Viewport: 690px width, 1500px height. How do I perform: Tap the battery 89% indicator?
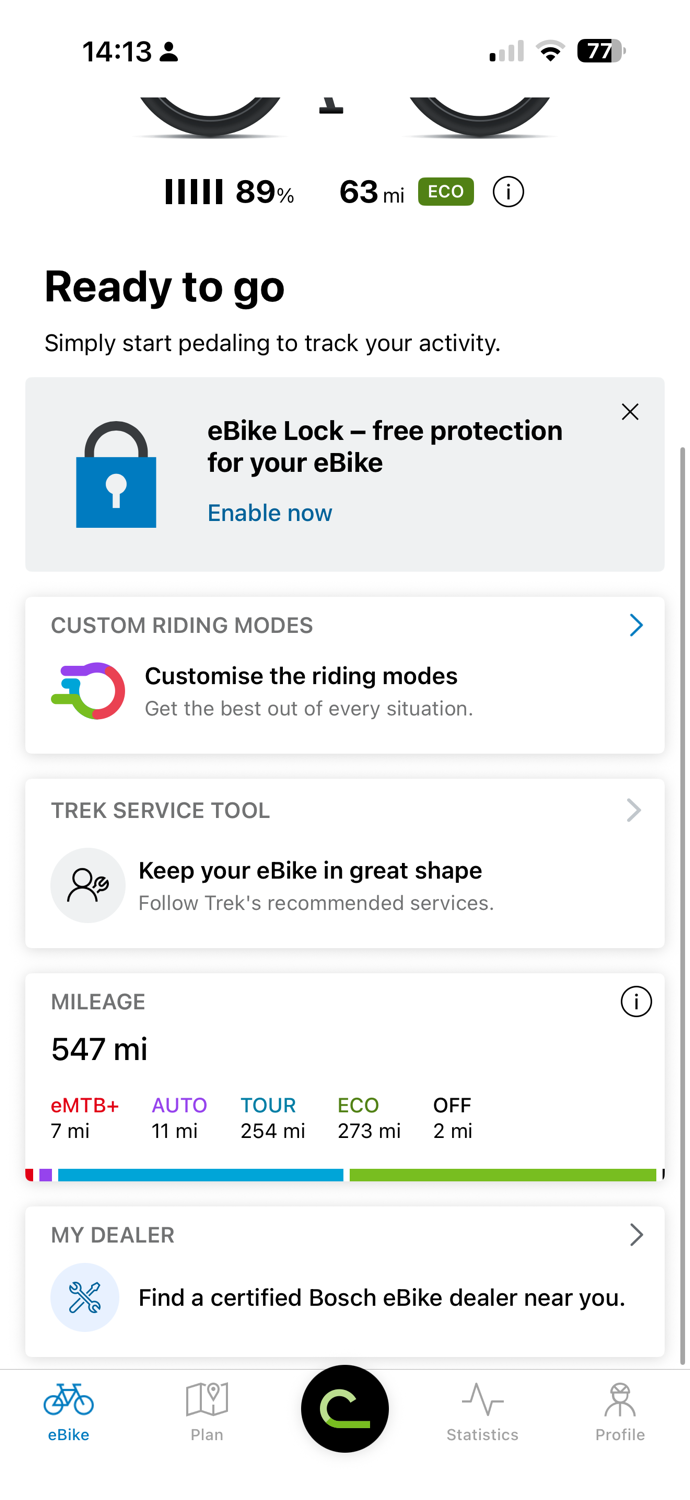230,192
